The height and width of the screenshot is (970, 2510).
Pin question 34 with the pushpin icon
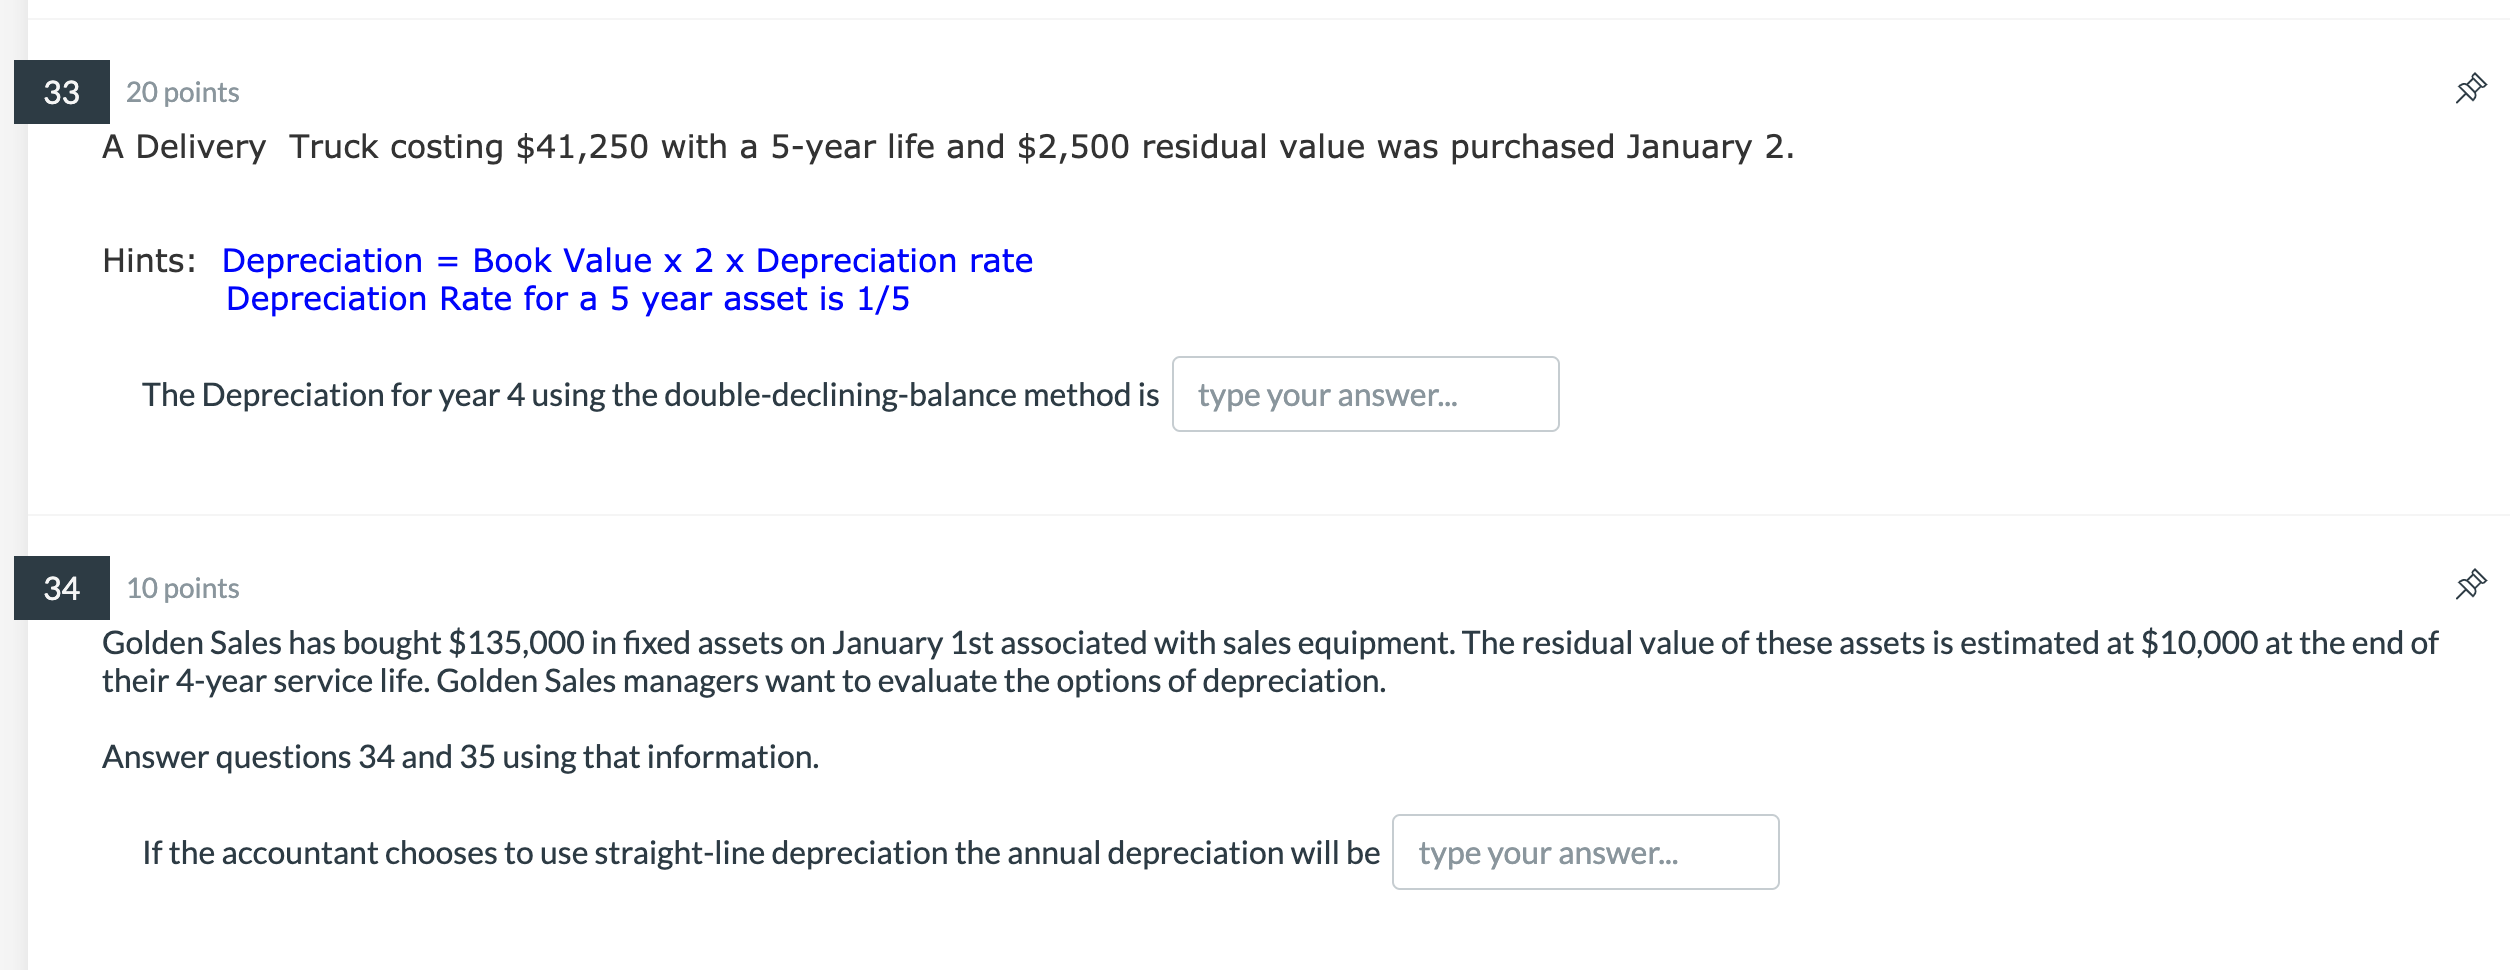pos(2470,585)
